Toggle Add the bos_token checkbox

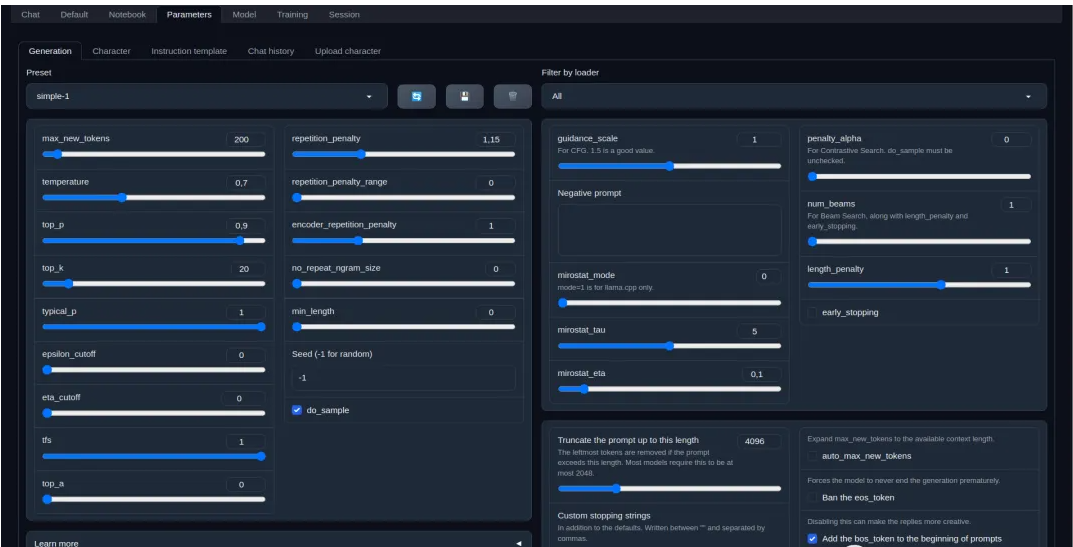[x=812, y=539]
